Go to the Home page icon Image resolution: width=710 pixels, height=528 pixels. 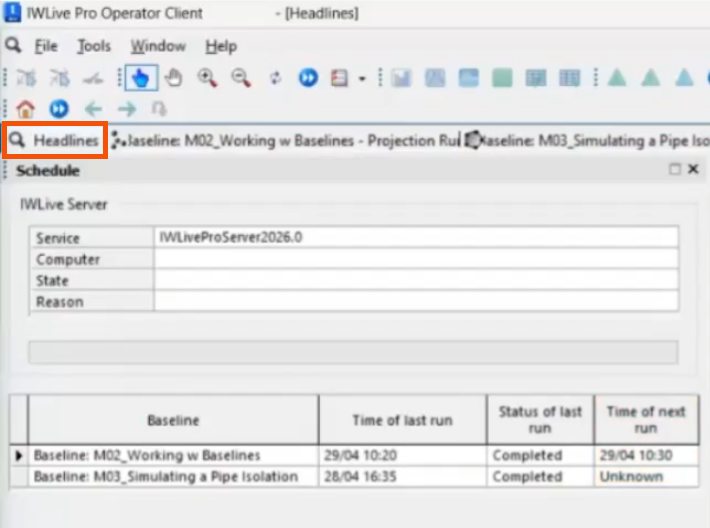point(25,109)
